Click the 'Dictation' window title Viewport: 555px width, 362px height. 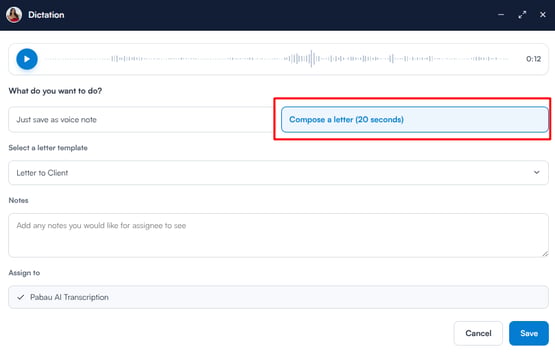tap(46, 15)
